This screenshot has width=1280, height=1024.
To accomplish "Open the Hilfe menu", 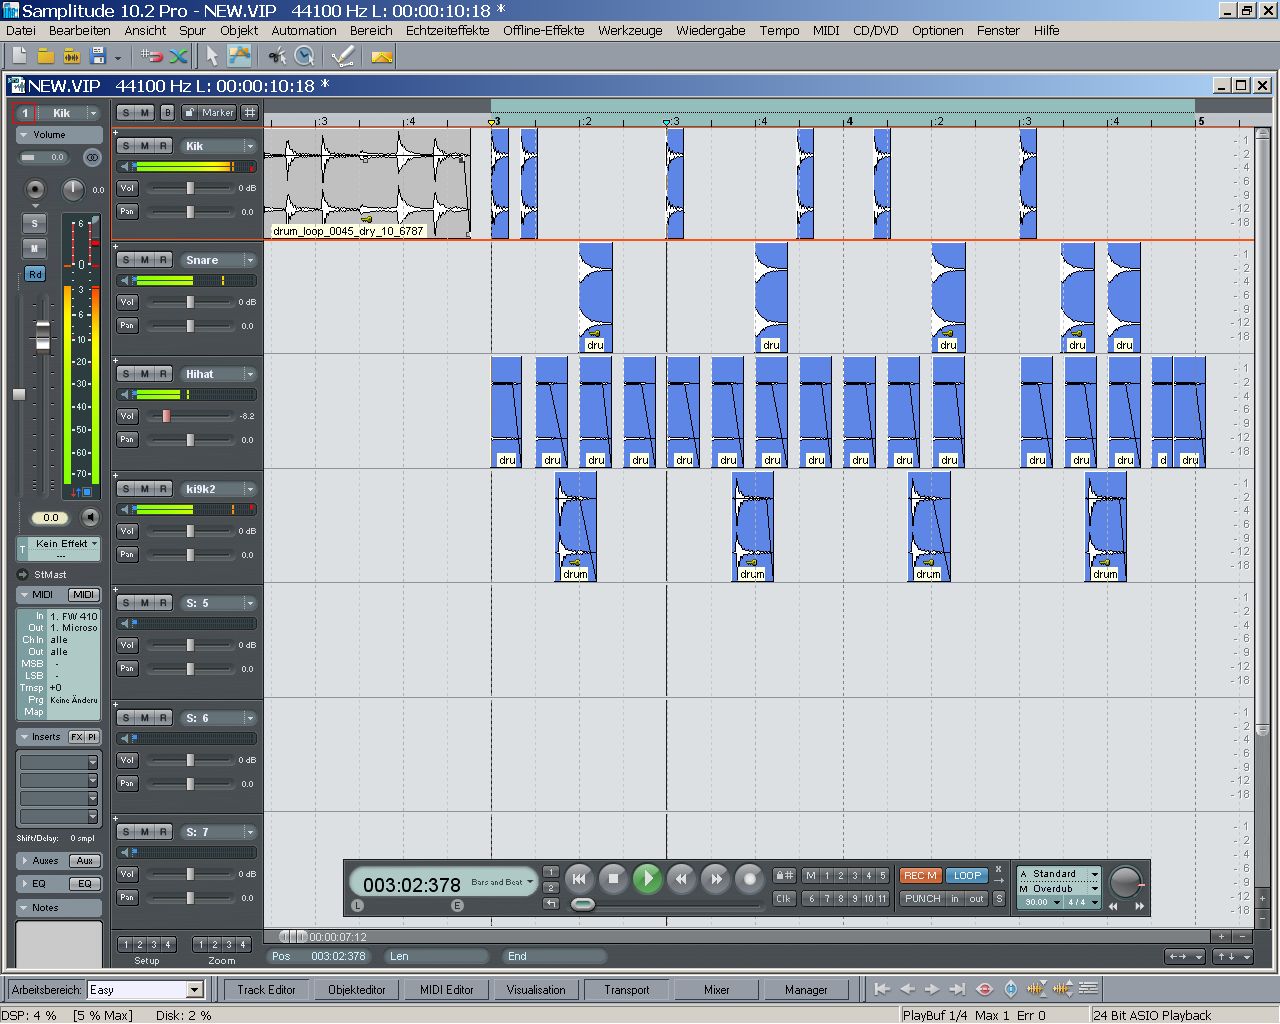I will pos(1046,30).
